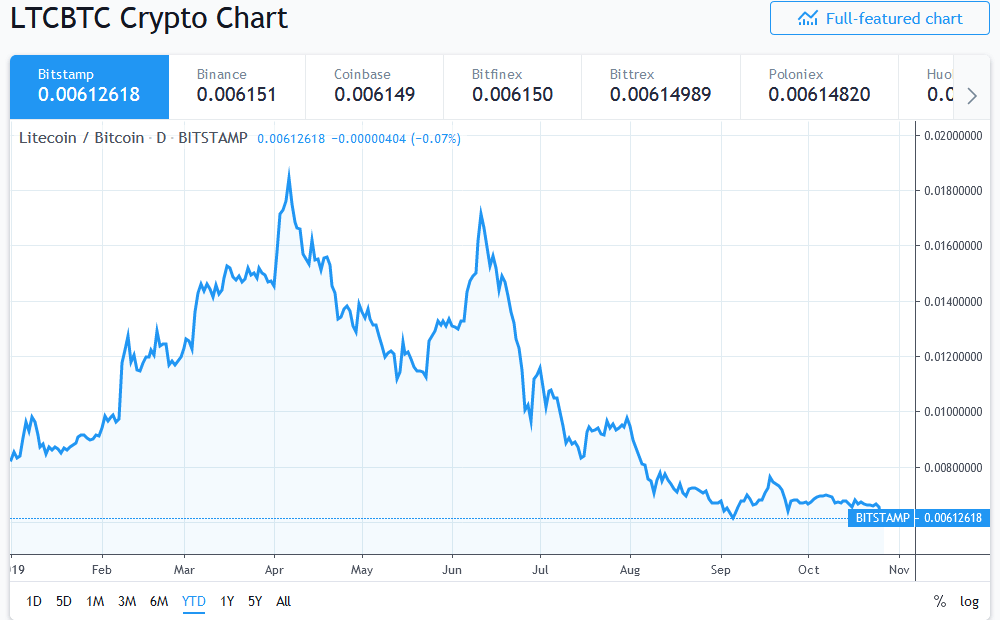Select the Bittrex exchange tab
This screenshot has width=1000, height=620.
(660, 87)
